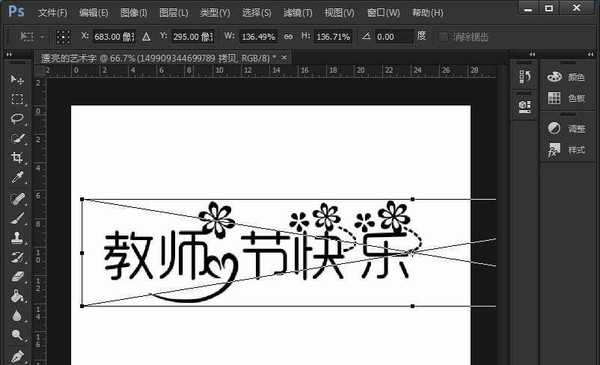Open the Help (帮助) menu
Image resolution: width=600 pixels, height=365 pixels.
click(427, 13)
